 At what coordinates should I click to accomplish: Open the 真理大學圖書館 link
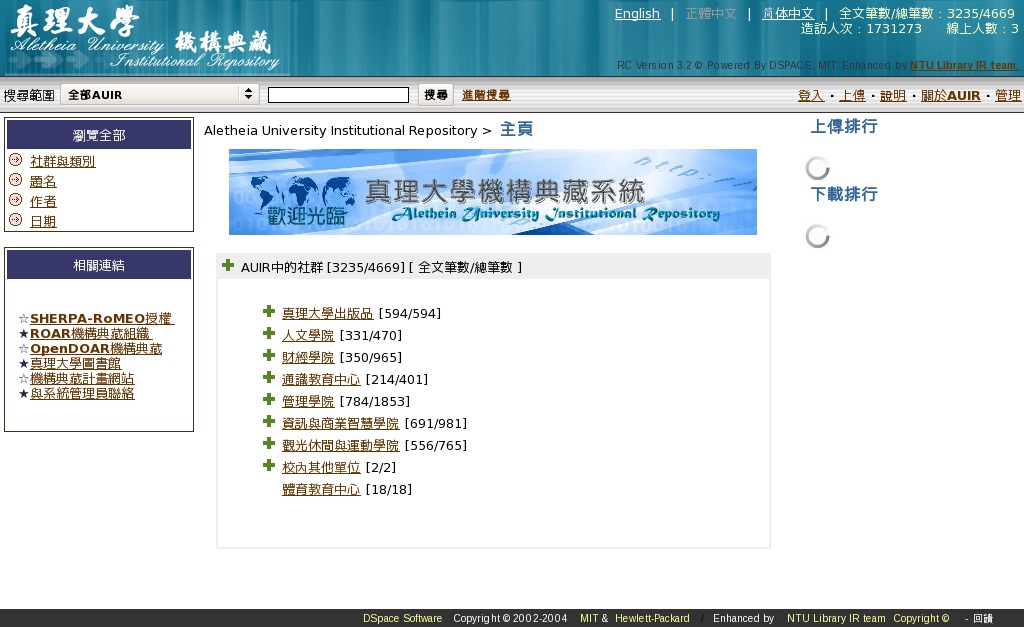tap(76, 363)
